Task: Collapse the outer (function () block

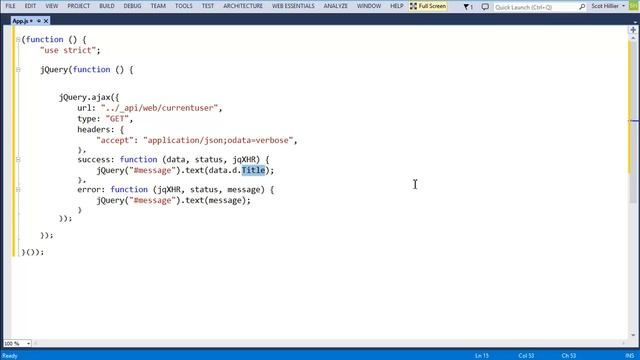Action: [18, 40]
